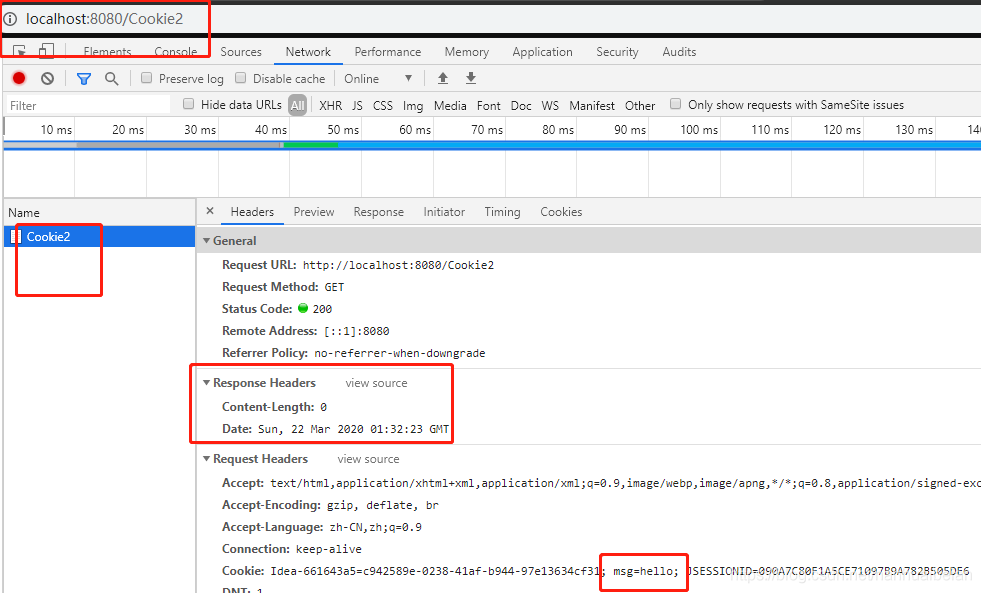View source of Response Headers

[x=376, y=383]
